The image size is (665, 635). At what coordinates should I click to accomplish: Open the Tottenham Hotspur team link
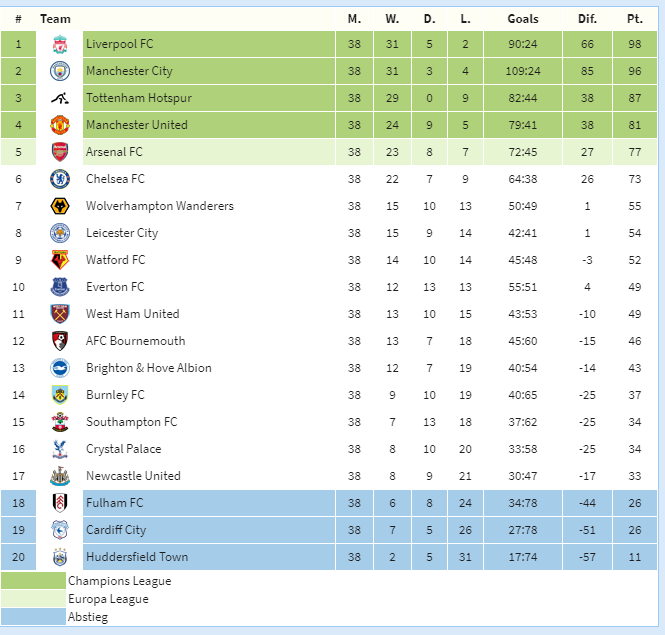[x=139, y=98]
